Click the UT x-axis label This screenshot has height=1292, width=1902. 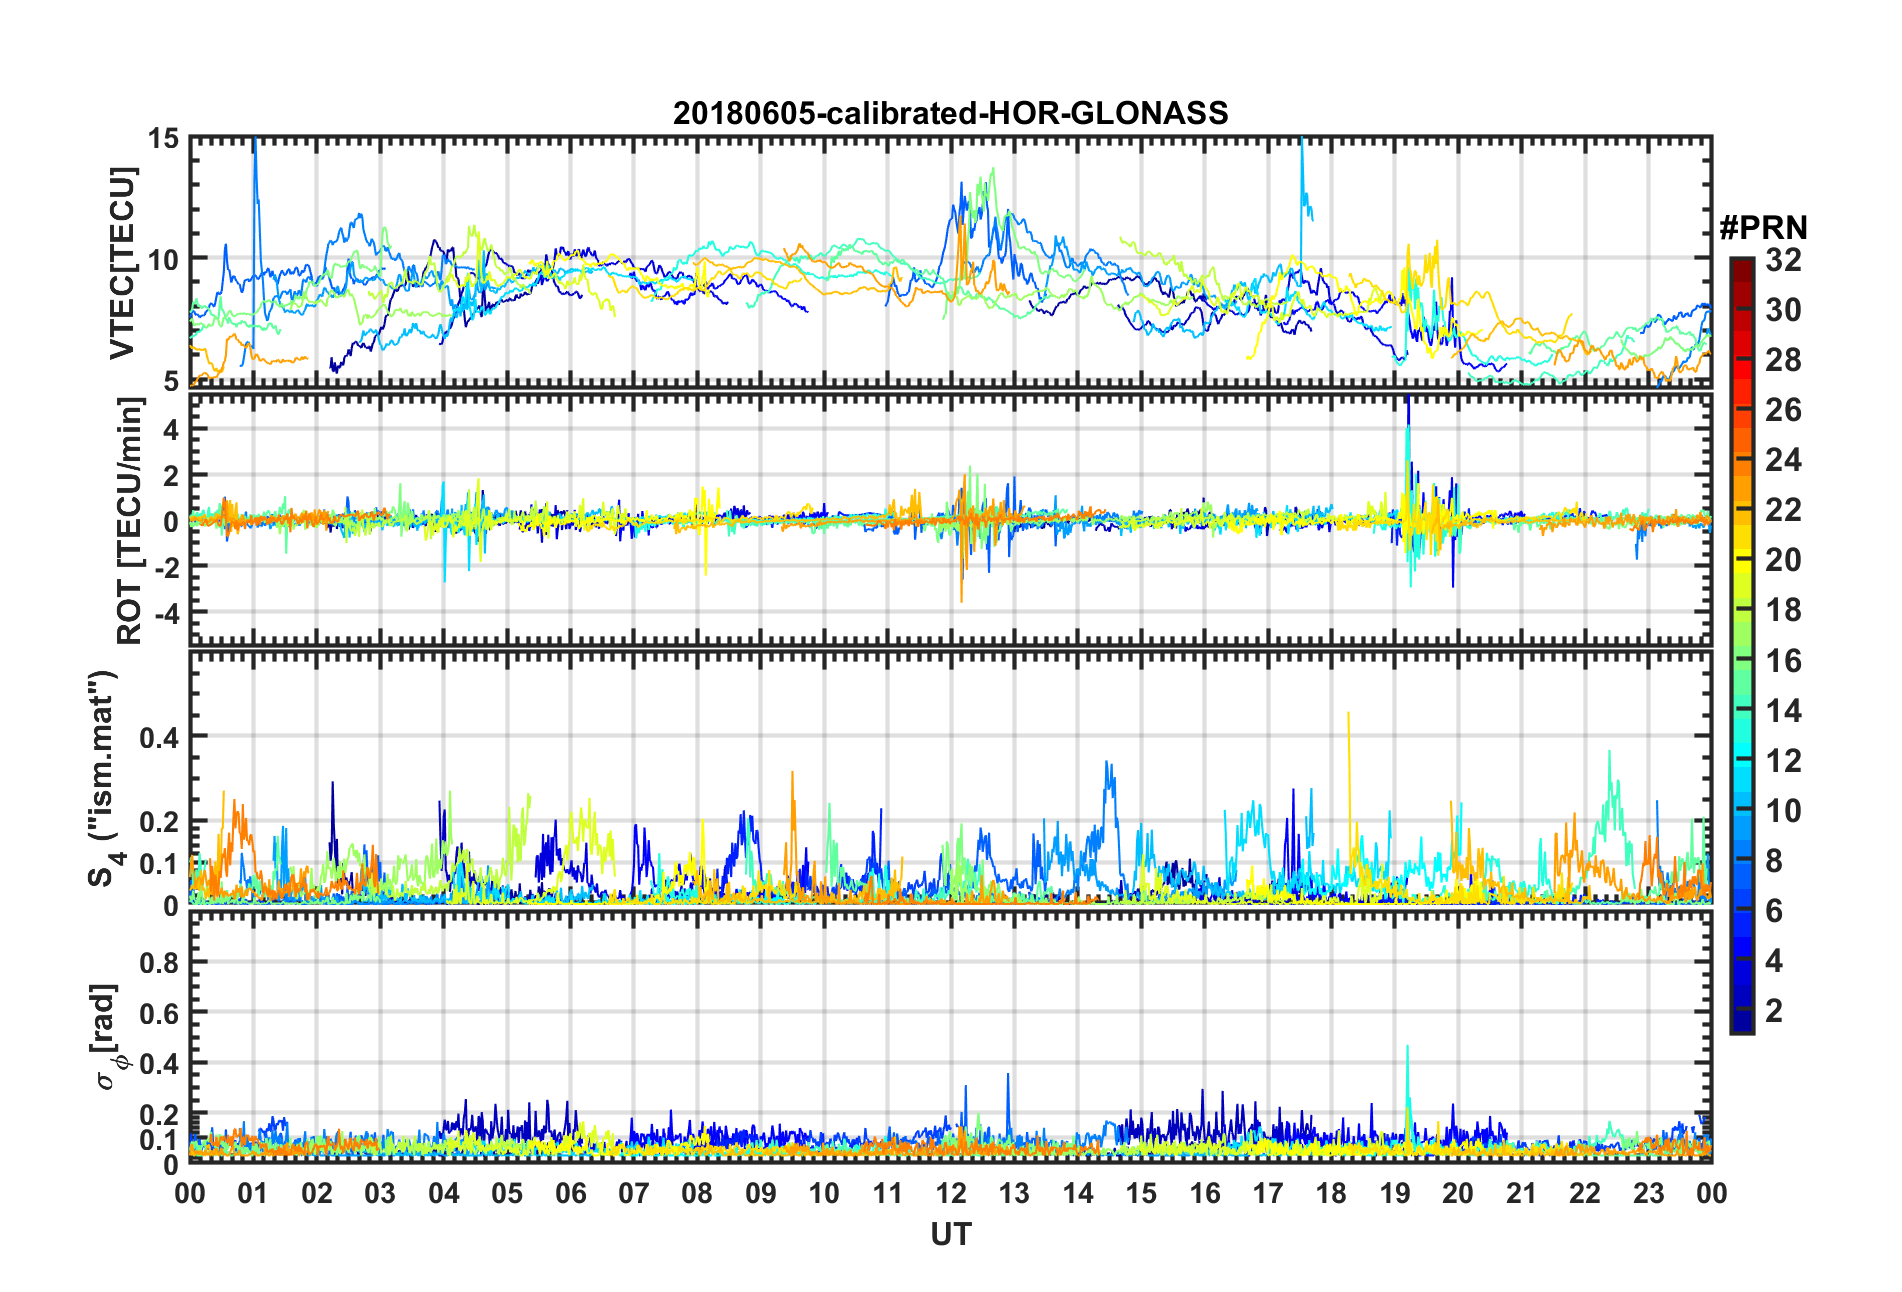[951, 1235]
